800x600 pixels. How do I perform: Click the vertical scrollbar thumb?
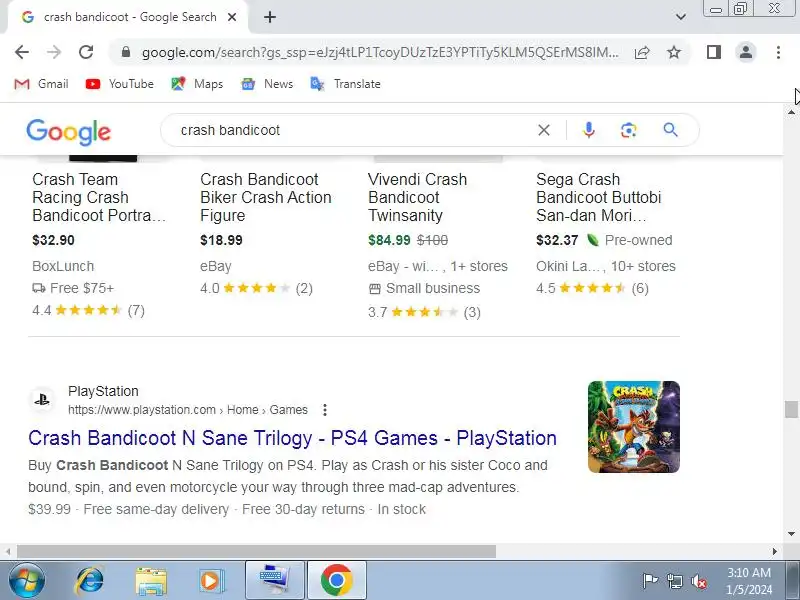tap(791, 409)
